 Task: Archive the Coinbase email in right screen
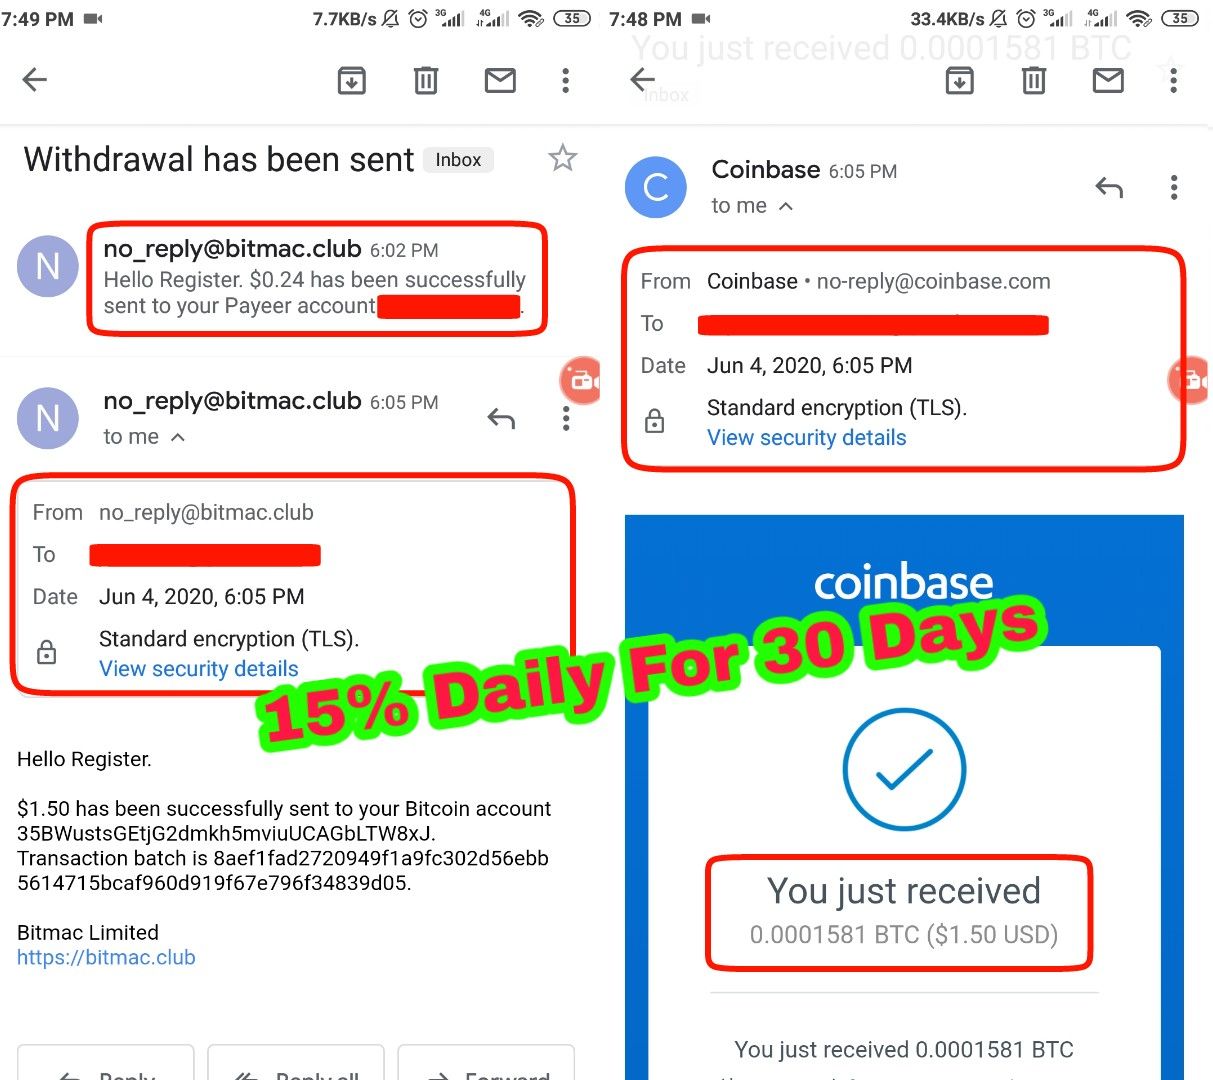[959, 80]
